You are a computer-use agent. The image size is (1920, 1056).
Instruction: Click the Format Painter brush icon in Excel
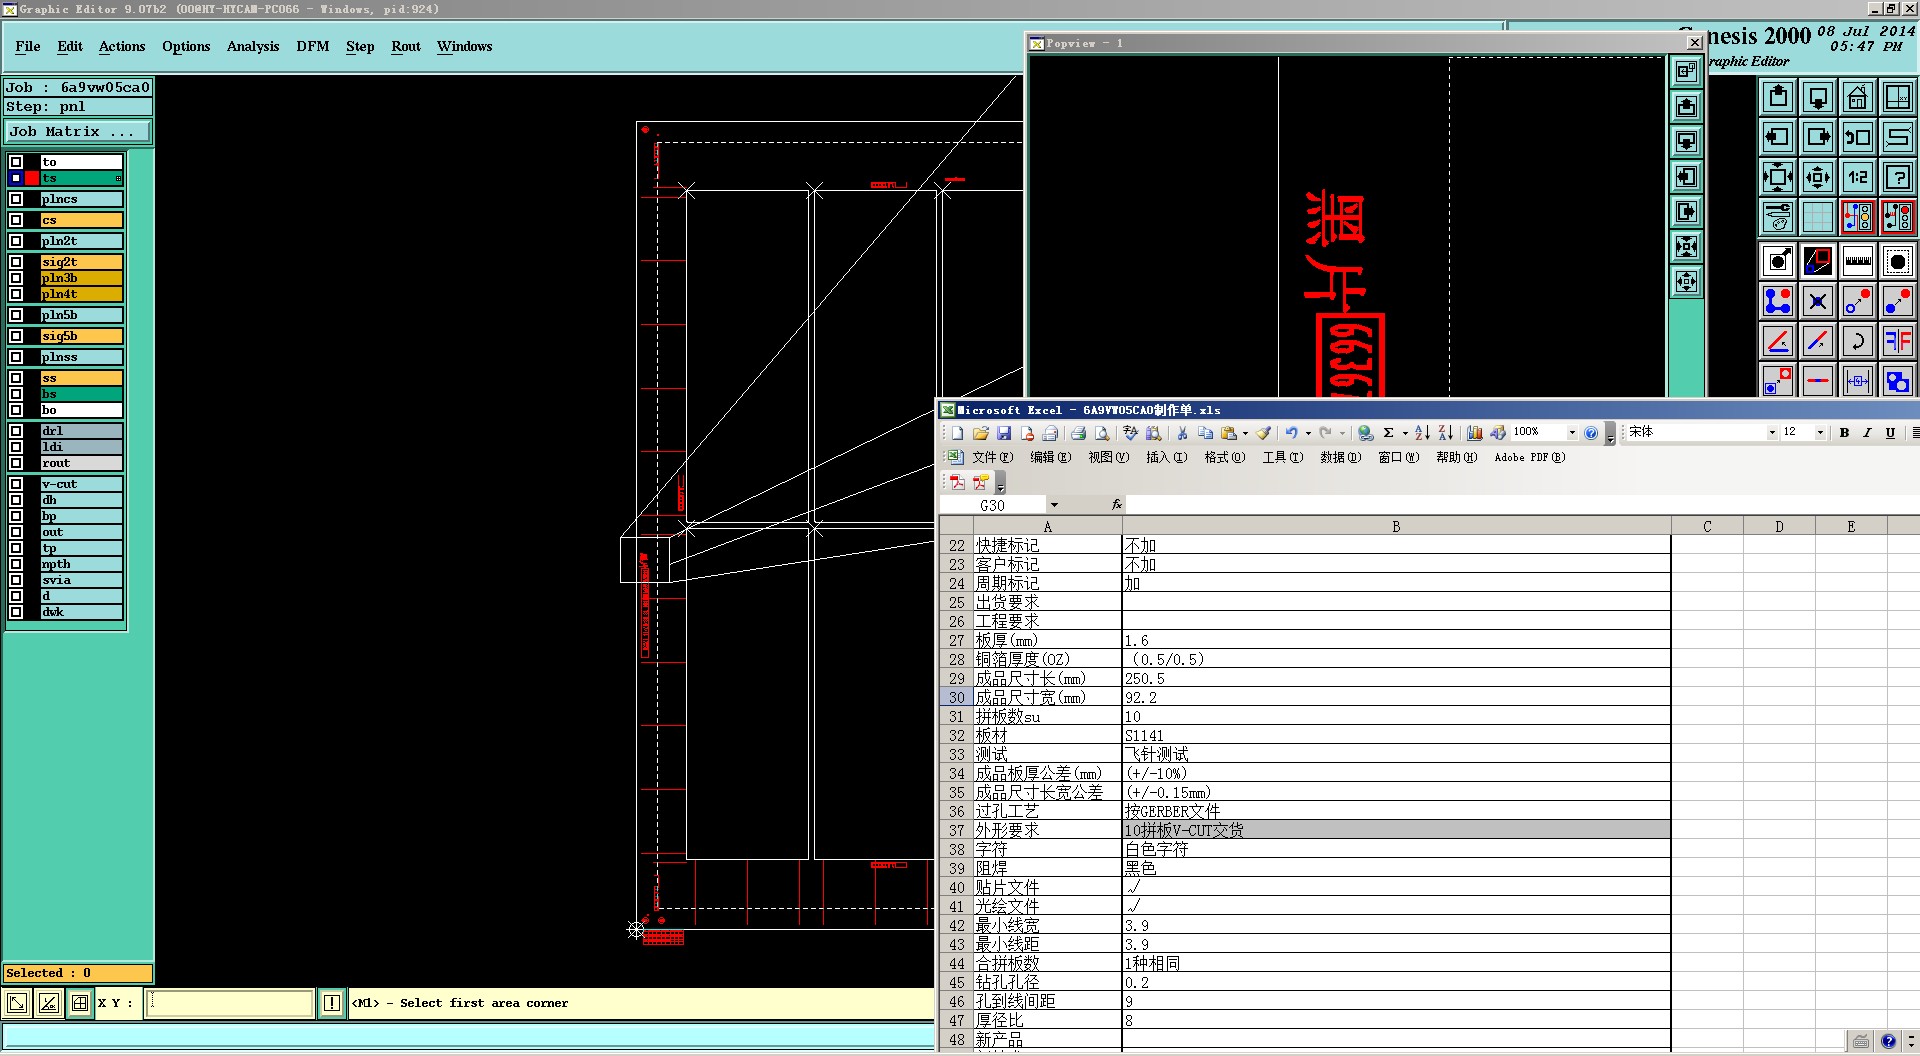pos(1264,433)
